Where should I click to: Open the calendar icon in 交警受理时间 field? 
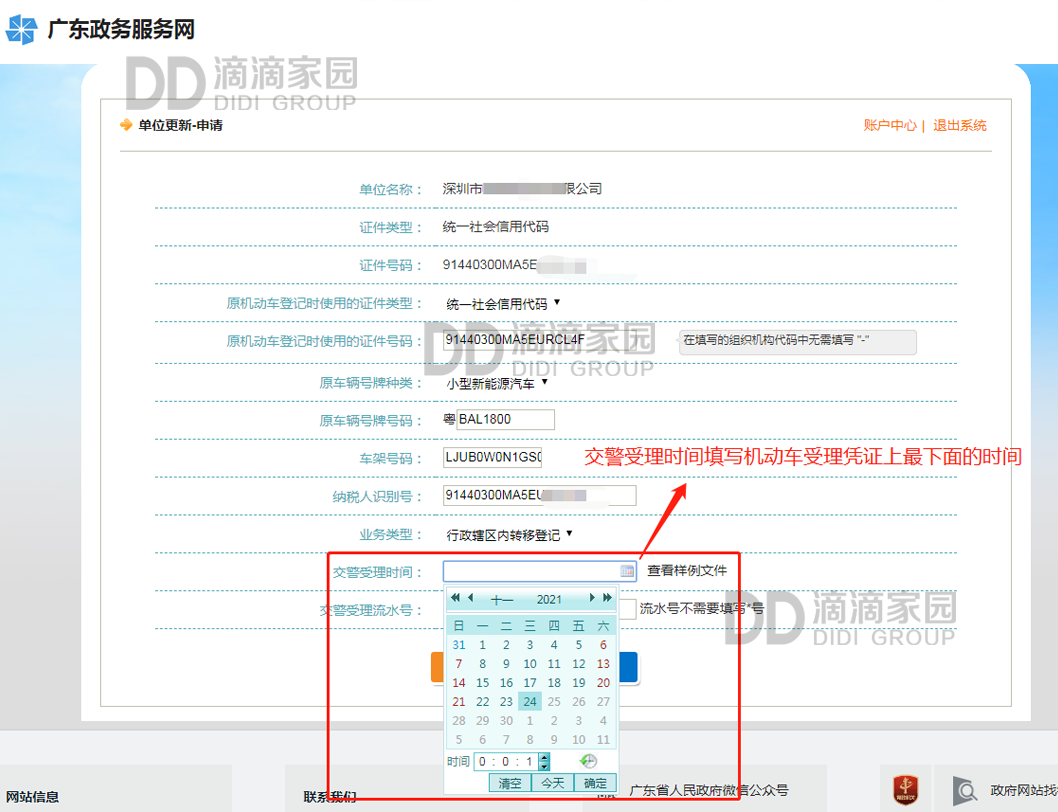click(x=627, y=571)
